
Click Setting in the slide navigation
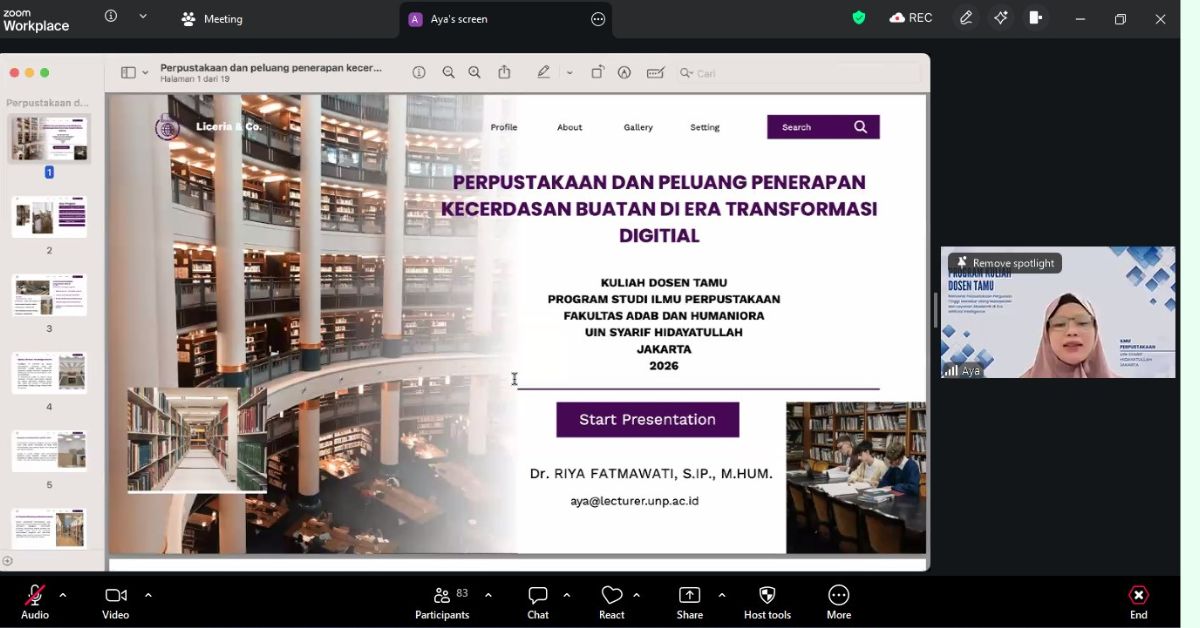(705, 127)
